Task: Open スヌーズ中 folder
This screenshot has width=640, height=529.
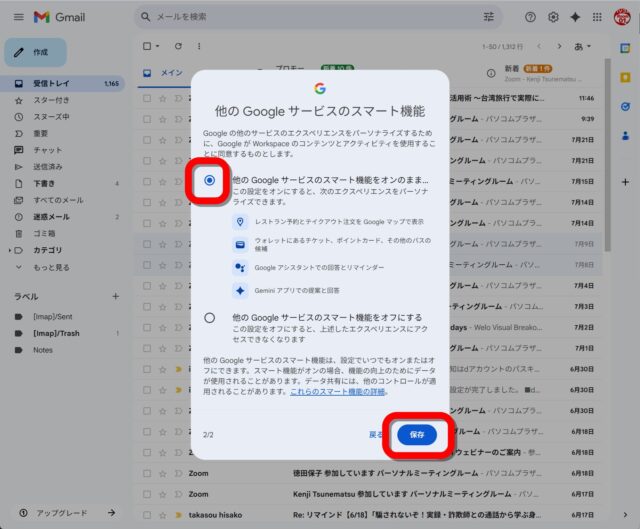Action: (x=62, y=117)
